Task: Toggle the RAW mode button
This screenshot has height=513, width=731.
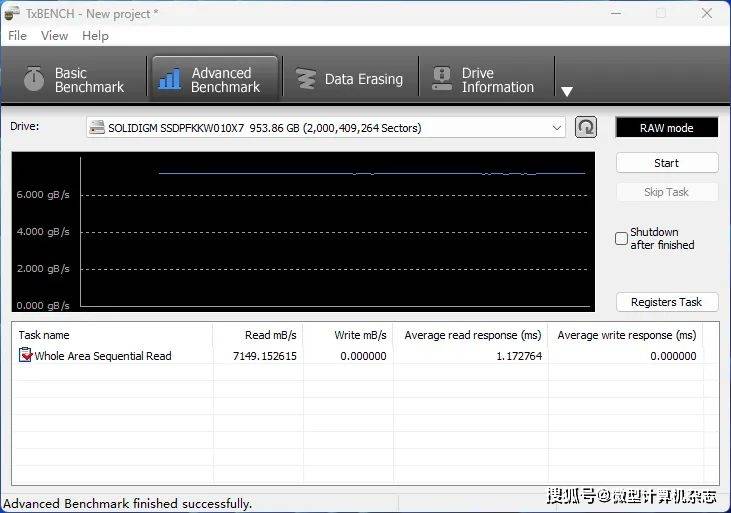Action: tap(666, 128)
